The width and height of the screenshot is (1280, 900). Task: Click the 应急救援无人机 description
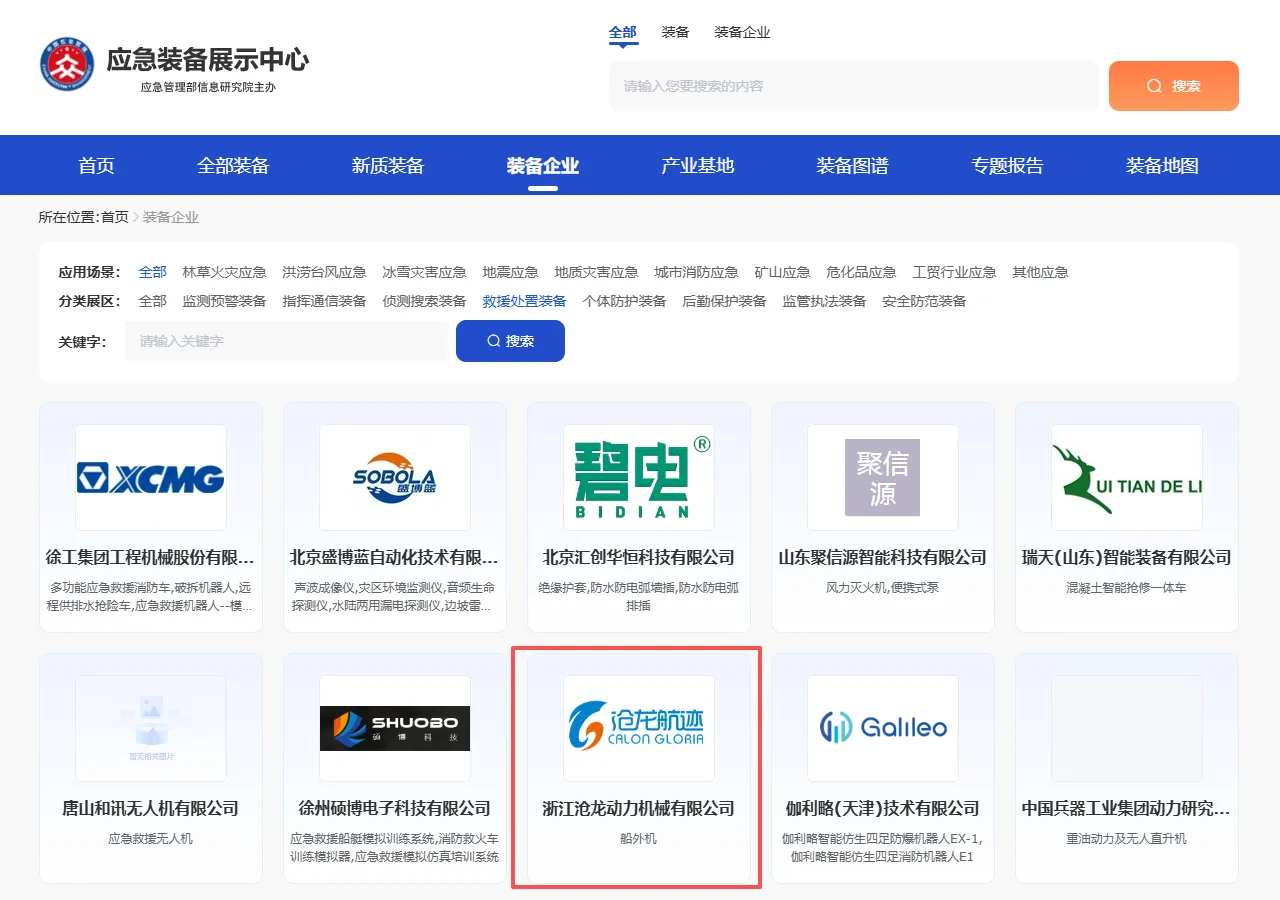[151, 838]
